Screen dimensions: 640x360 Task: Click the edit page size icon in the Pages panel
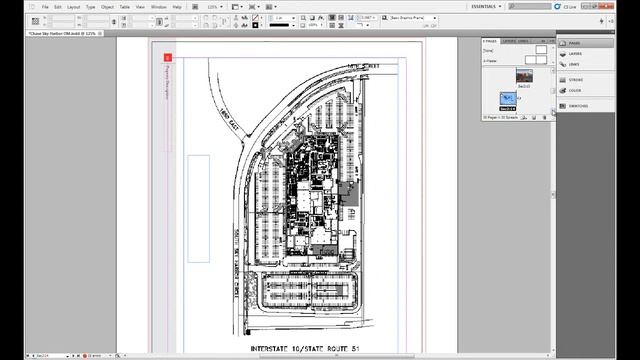[x=524, y=118]
